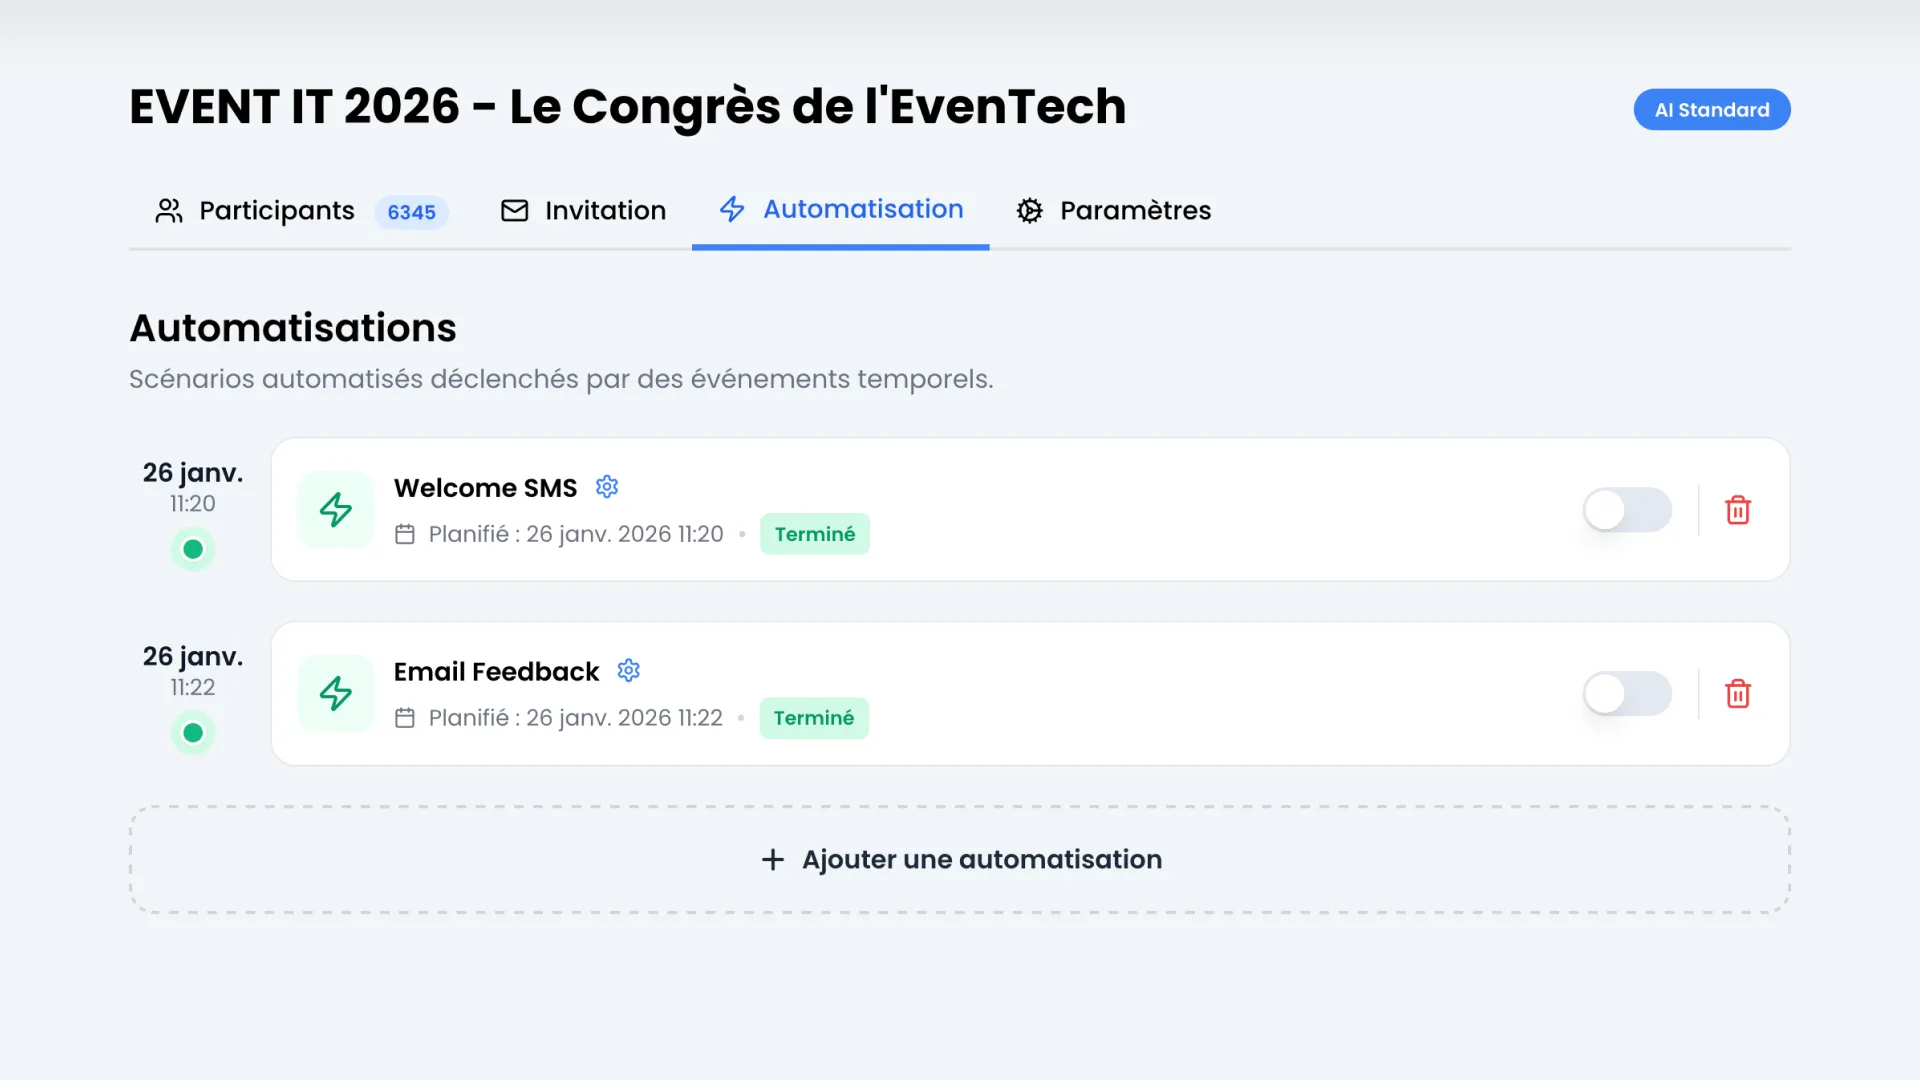Screen dimensions: 1920x1080
Task: Click the Email Feedback lightning bolt icon
Action: [x=335, y=693]
